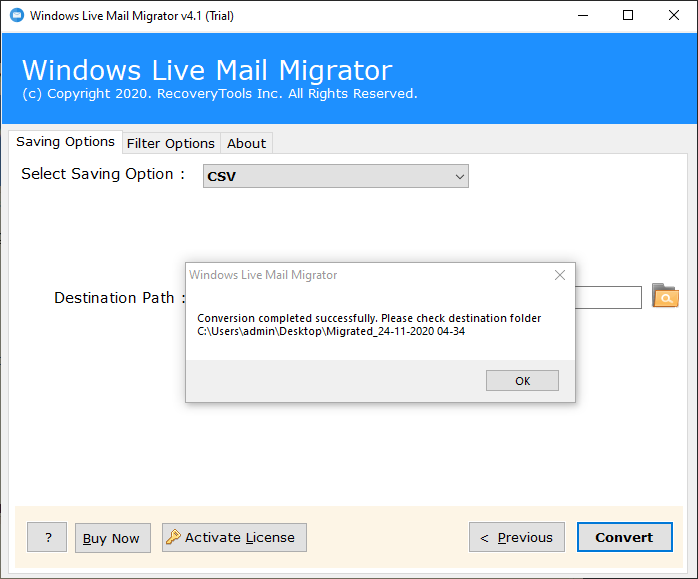Screen dimensions: 698x579
Task: Close the Windows Live Mail Migrator window
Action: point(674,16)
